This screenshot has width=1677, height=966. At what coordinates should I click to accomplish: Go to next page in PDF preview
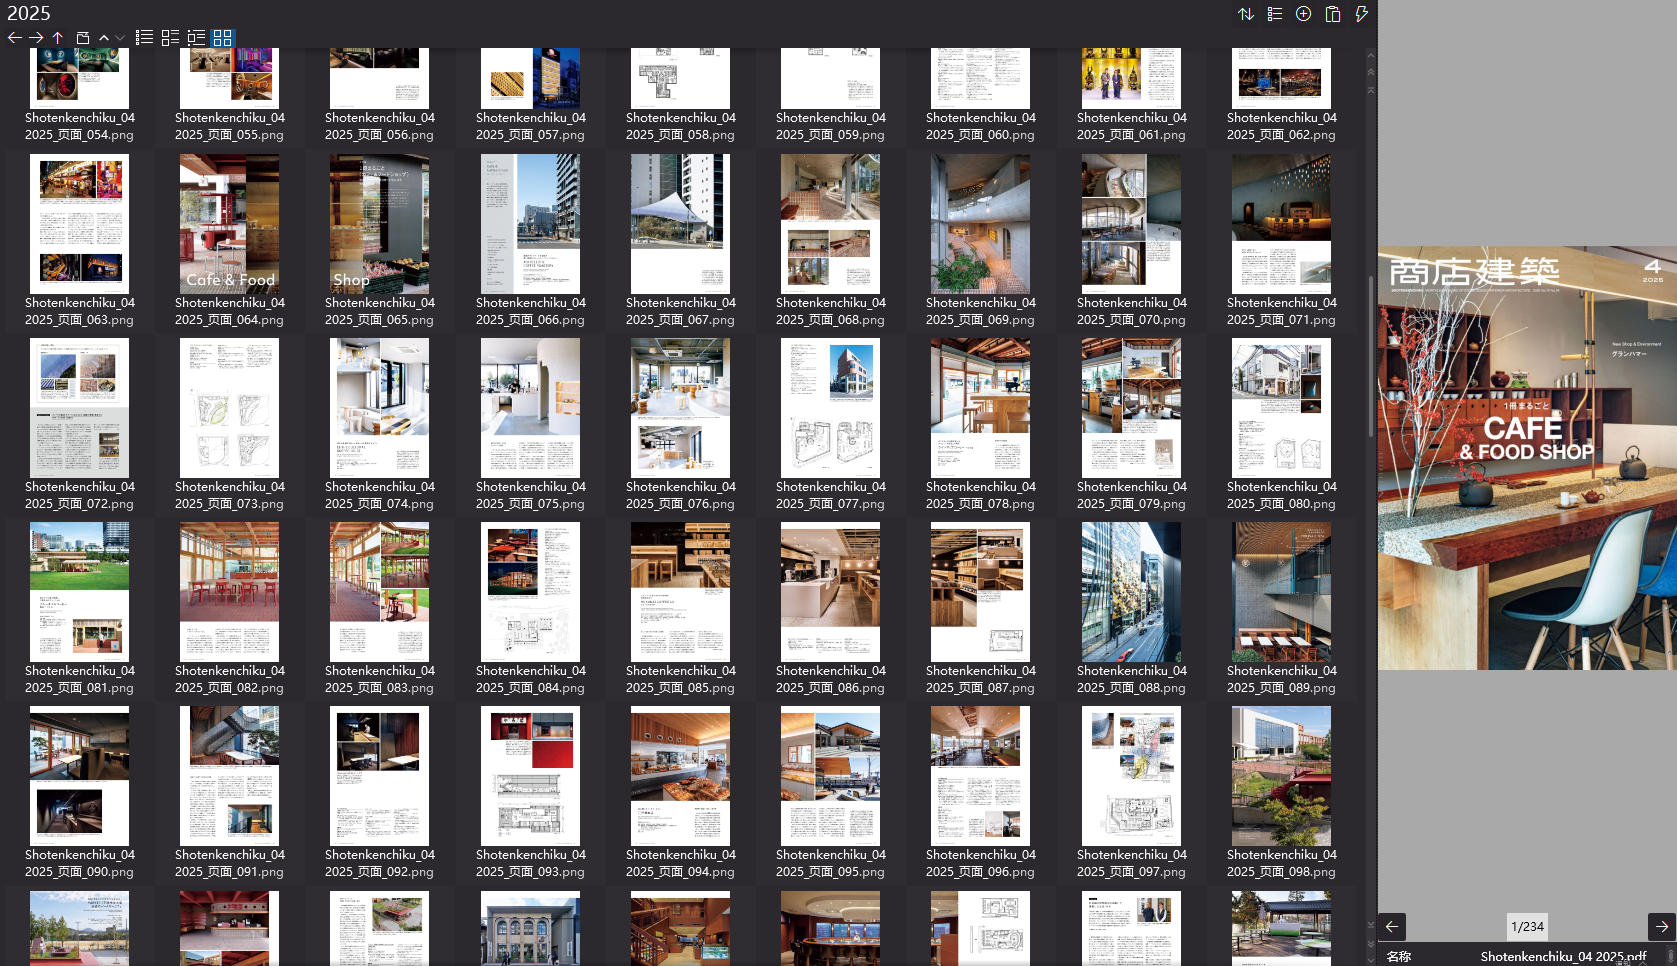(1661, 927)
